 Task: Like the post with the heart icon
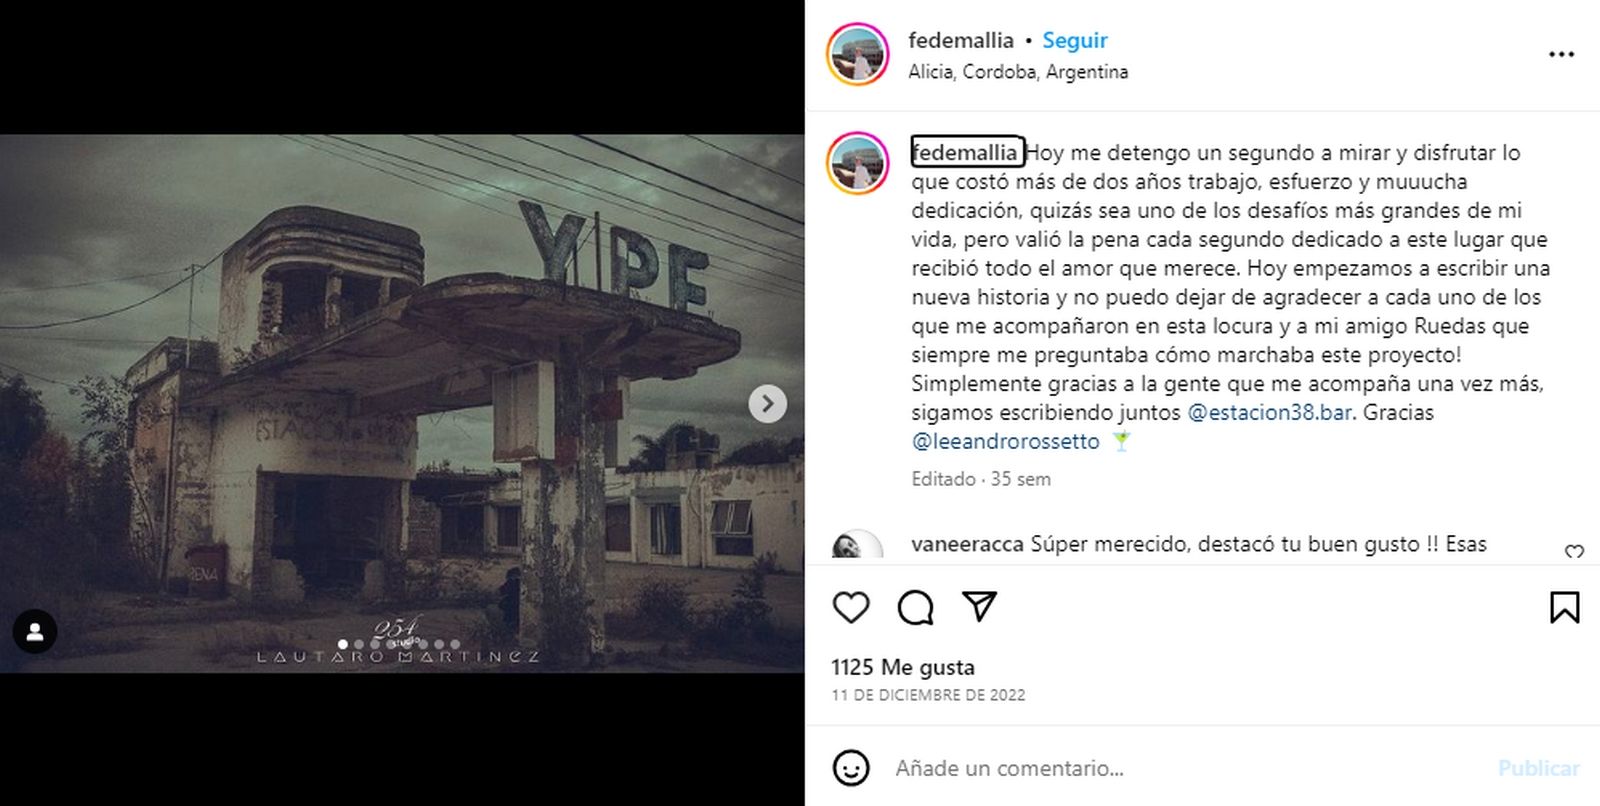[x=851, y=607]
